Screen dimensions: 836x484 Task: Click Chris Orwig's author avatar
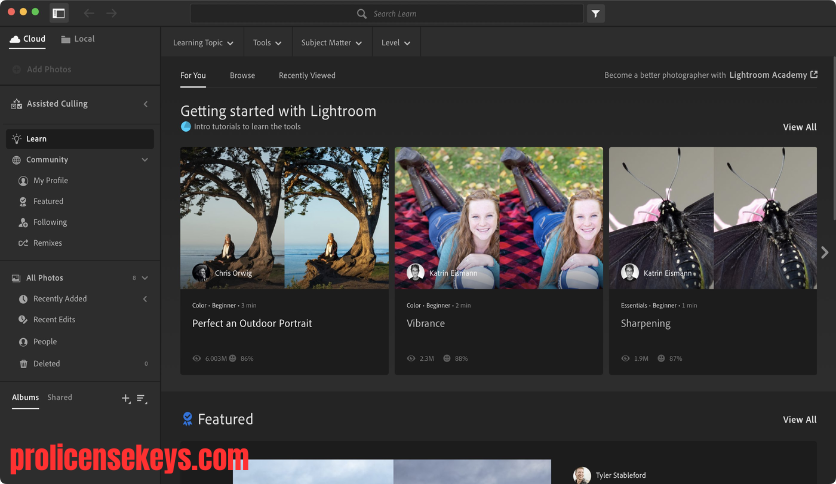coord(202,272)
